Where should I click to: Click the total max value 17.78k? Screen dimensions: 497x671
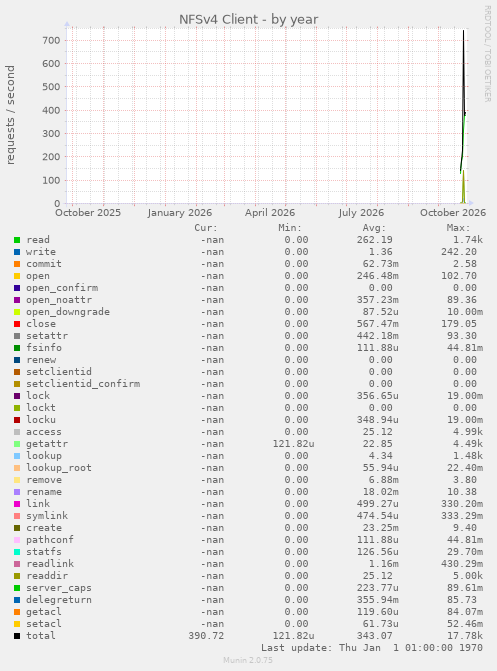(465, 636)
